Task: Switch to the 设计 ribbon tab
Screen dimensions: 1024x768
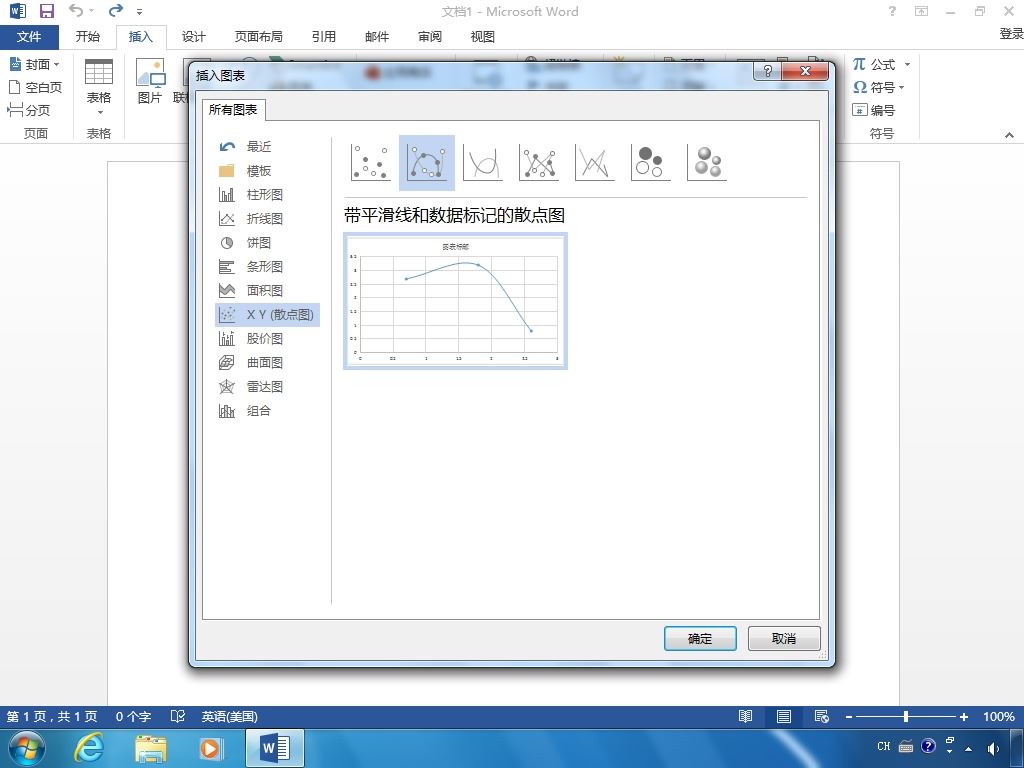Action: [x=193, y=37]
